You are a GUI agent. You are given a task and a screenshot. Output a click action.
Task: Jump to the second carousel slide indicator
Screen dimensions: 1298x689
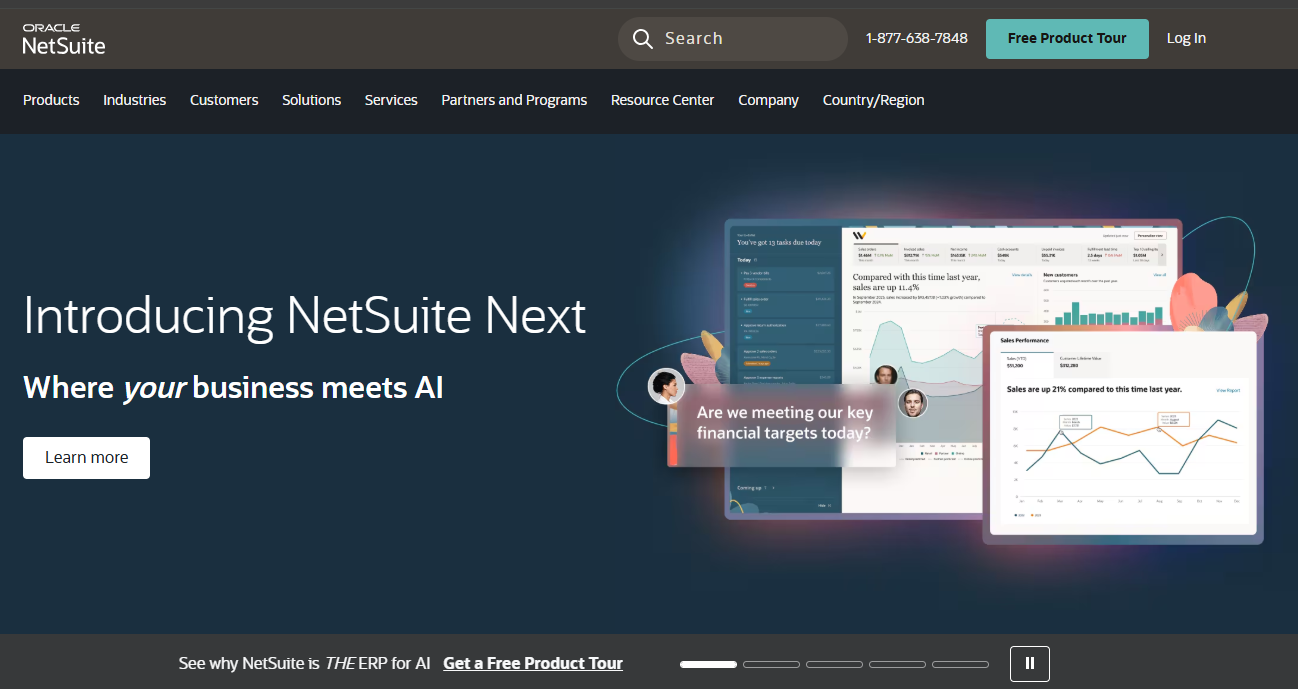pyautogui.click(x=771, y=664)
